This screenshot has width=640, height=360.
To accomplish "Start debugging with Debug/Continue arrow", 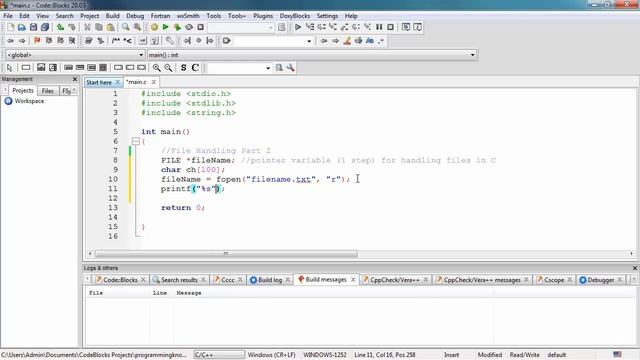I will click(x=298, y=27).
